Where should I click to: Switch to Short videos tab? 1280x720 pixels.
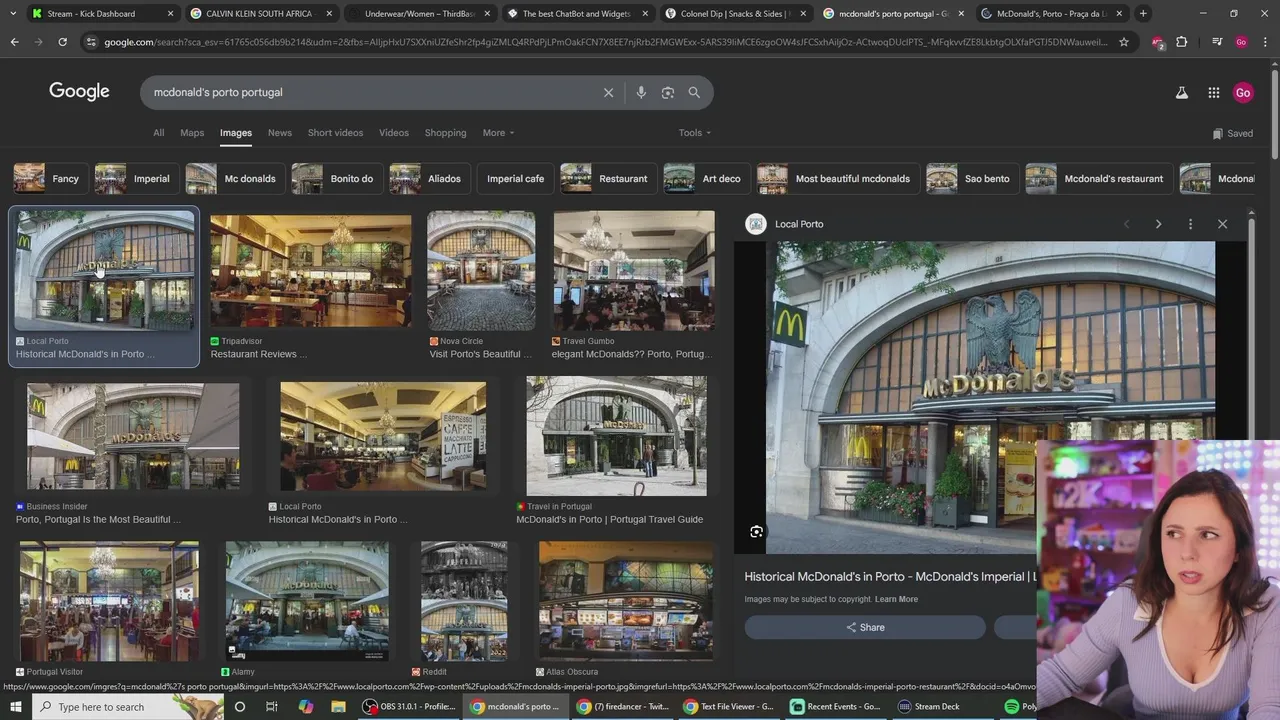(335, 133)
